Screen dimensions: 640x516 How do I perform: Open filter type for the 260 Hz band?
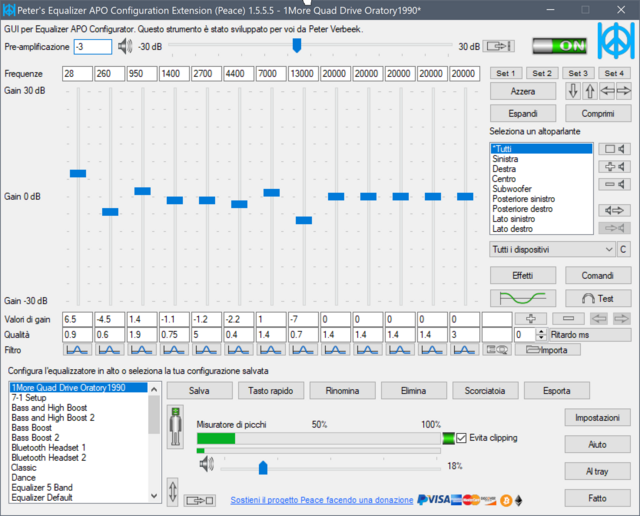[109, 350]
